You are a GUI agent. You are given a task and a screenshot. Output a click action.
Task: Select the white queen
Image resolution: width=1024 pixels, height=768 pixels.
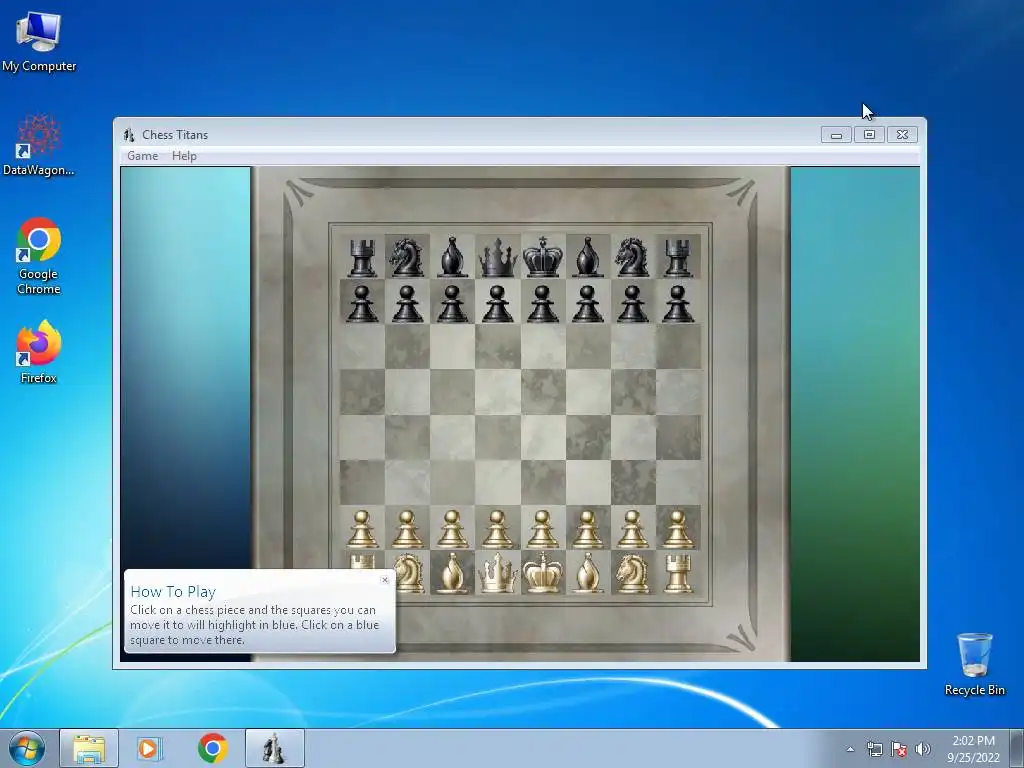[x=498, y=573]
